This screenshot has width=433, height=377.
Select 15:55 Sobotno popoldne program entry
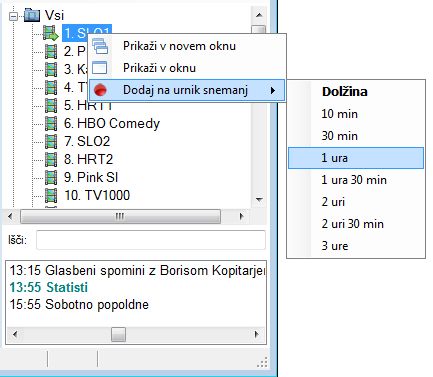pos(79,304)
